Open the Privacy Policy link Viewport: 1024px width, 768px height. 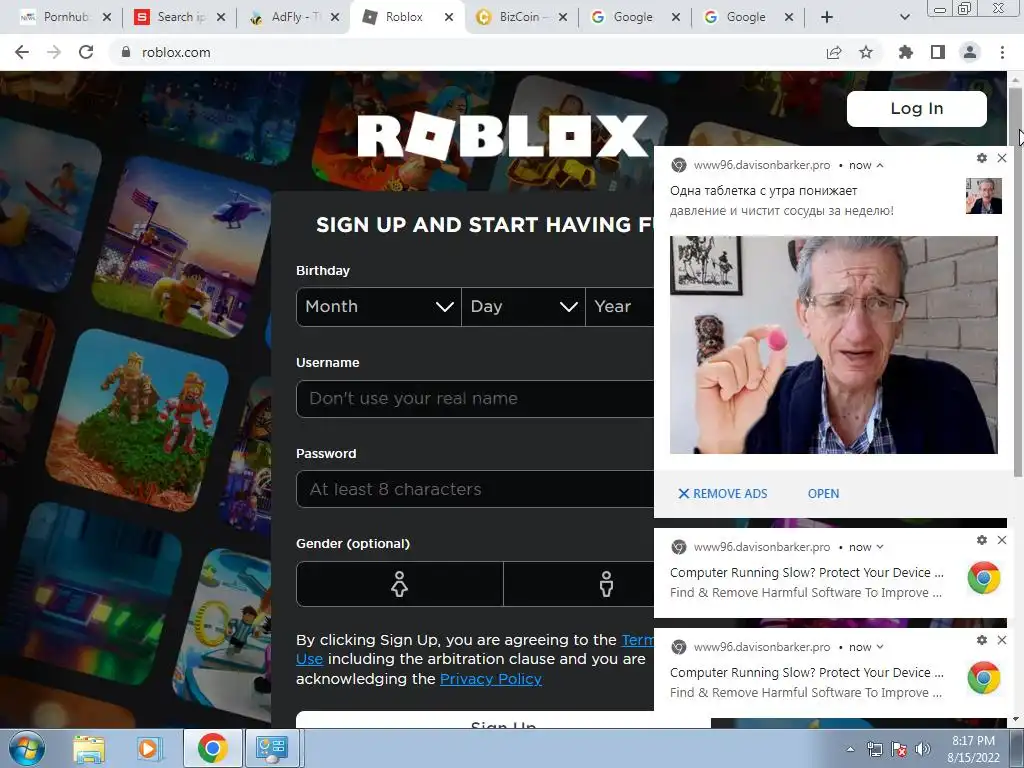490,679
